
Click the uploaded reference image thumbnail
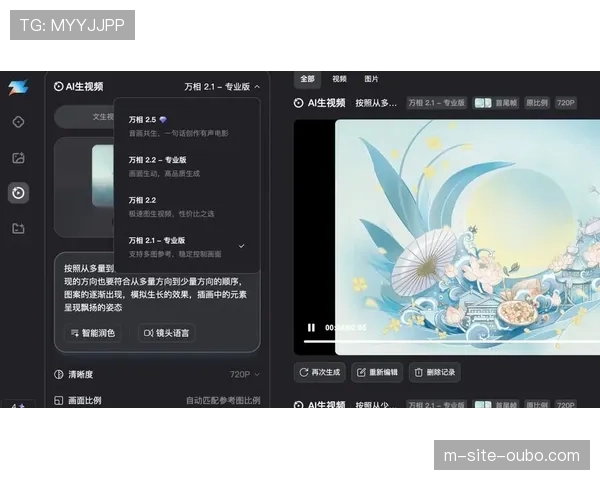(103, 176)
